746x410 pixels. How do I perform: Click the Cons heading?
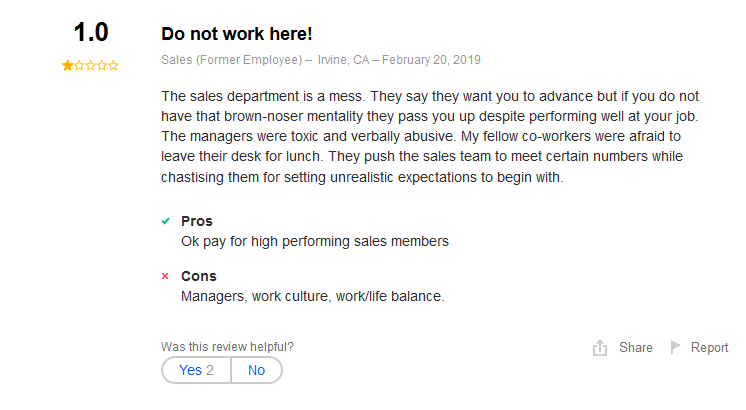coord(198,276)
